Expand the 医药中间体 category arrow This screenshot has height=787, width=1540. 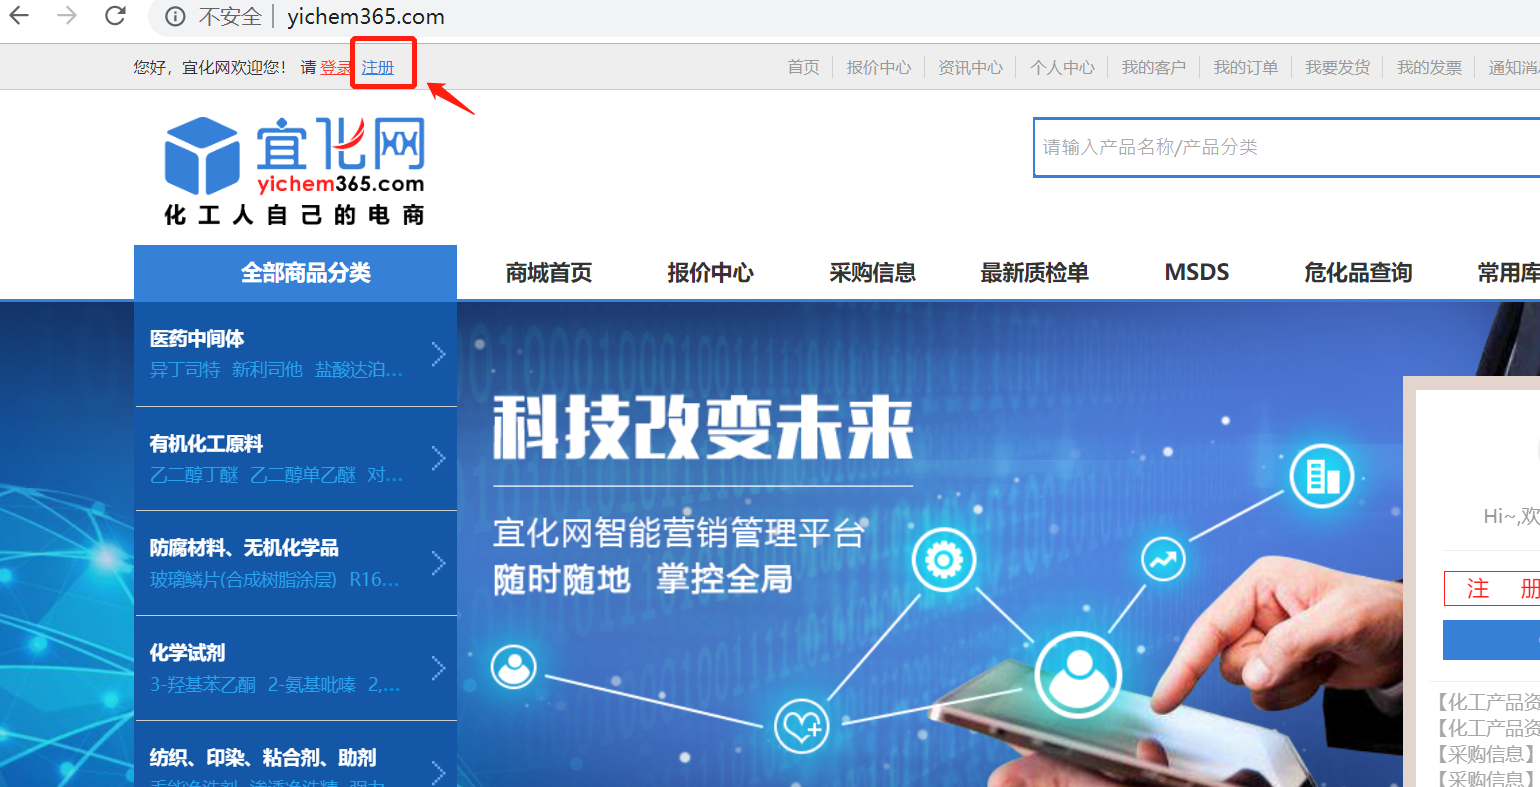click(438, 354)
